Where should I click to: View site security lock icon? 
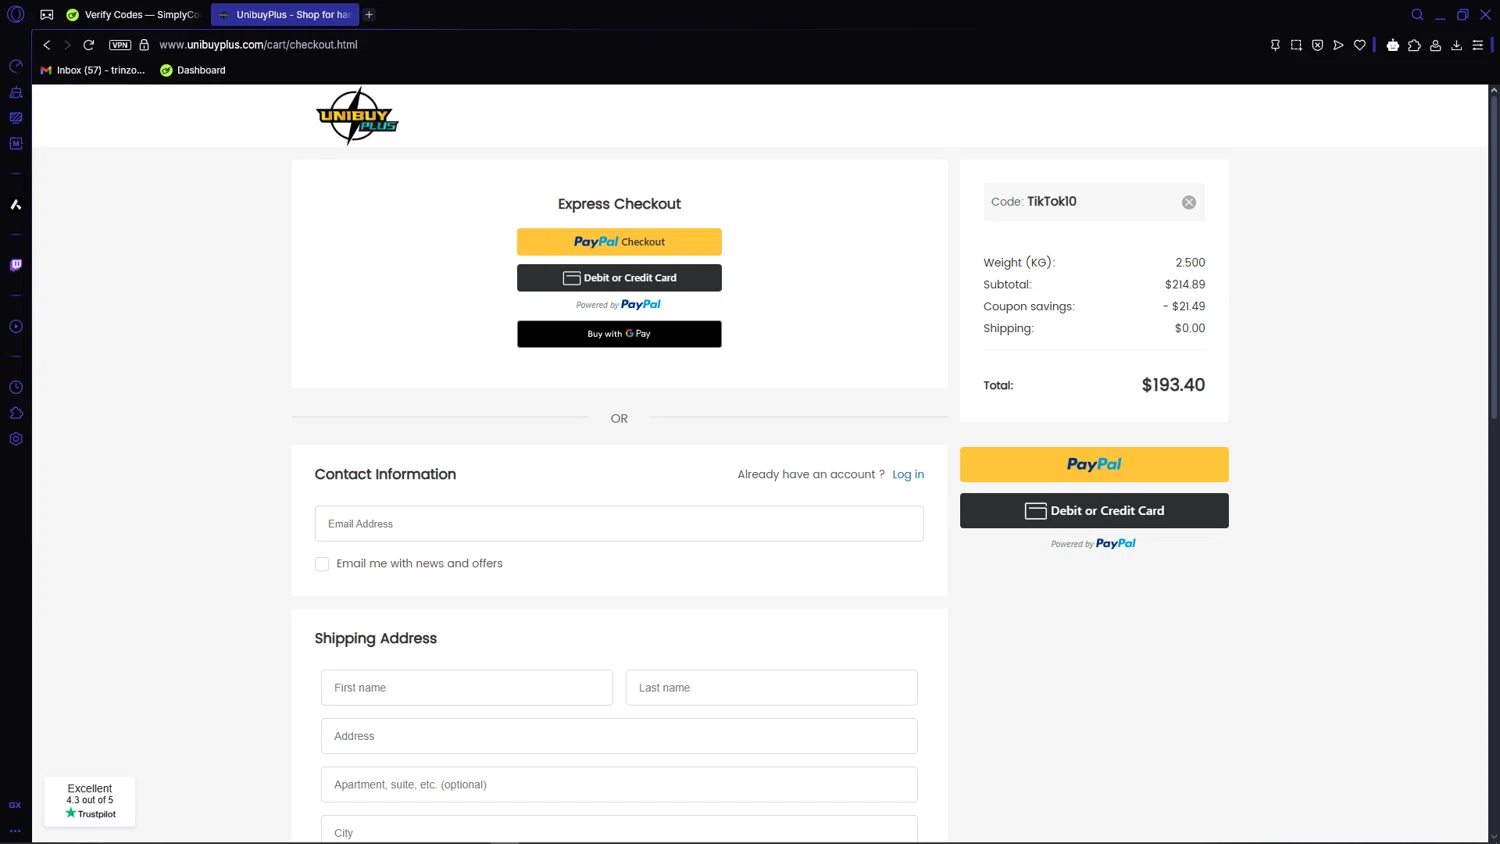coord(144,45)
